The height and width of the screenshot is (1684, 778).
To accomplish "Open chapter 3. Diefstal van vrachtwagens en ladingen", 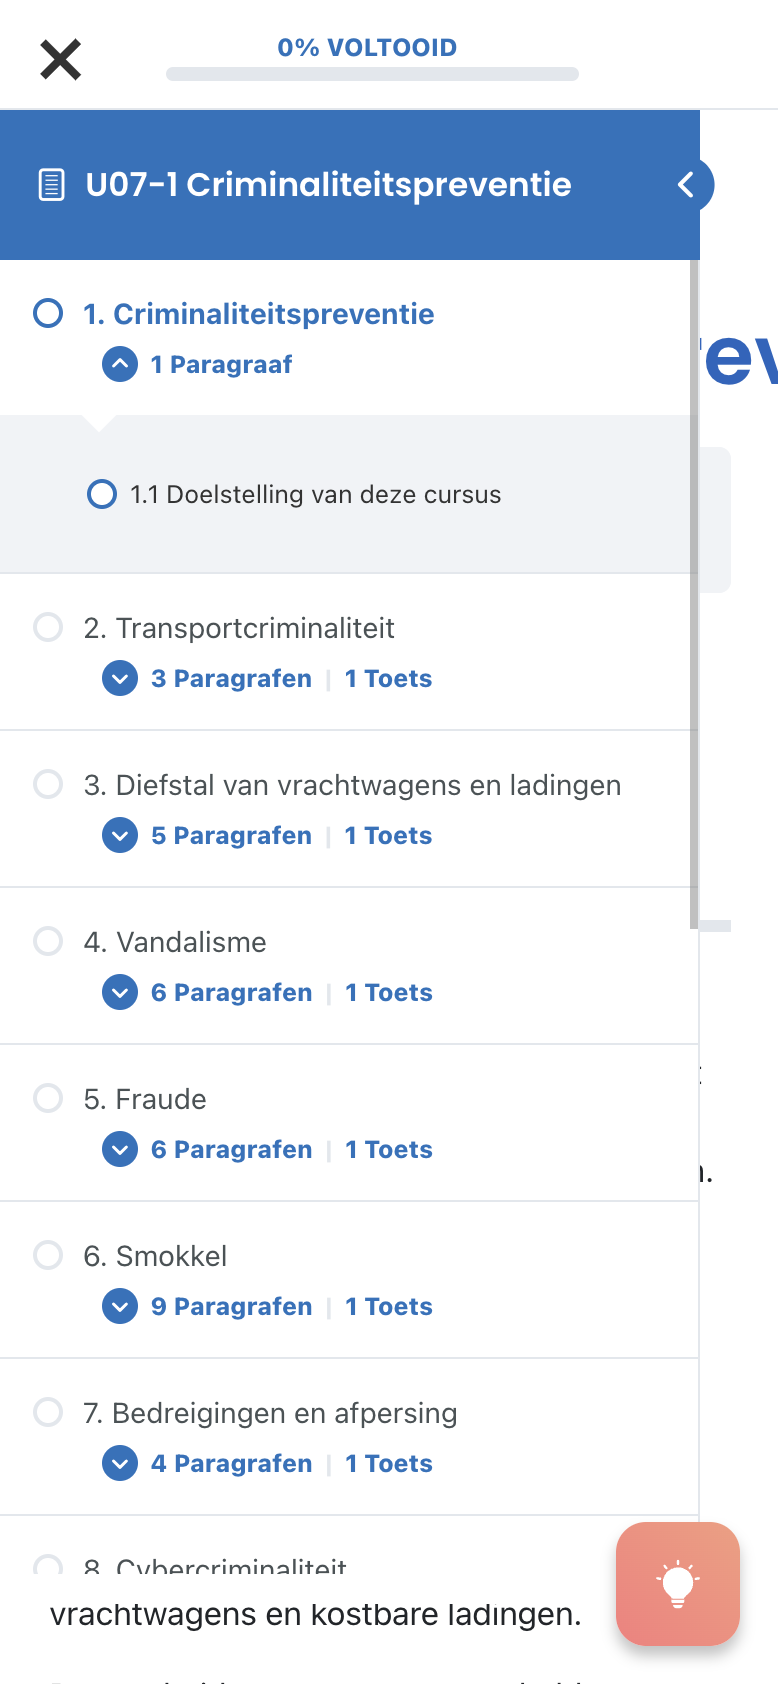I will 352,785.
